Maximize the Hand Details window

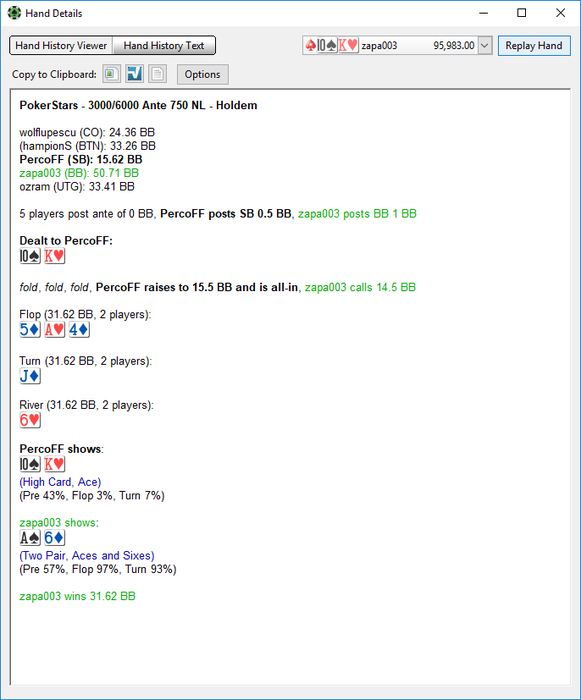(522, 13)
